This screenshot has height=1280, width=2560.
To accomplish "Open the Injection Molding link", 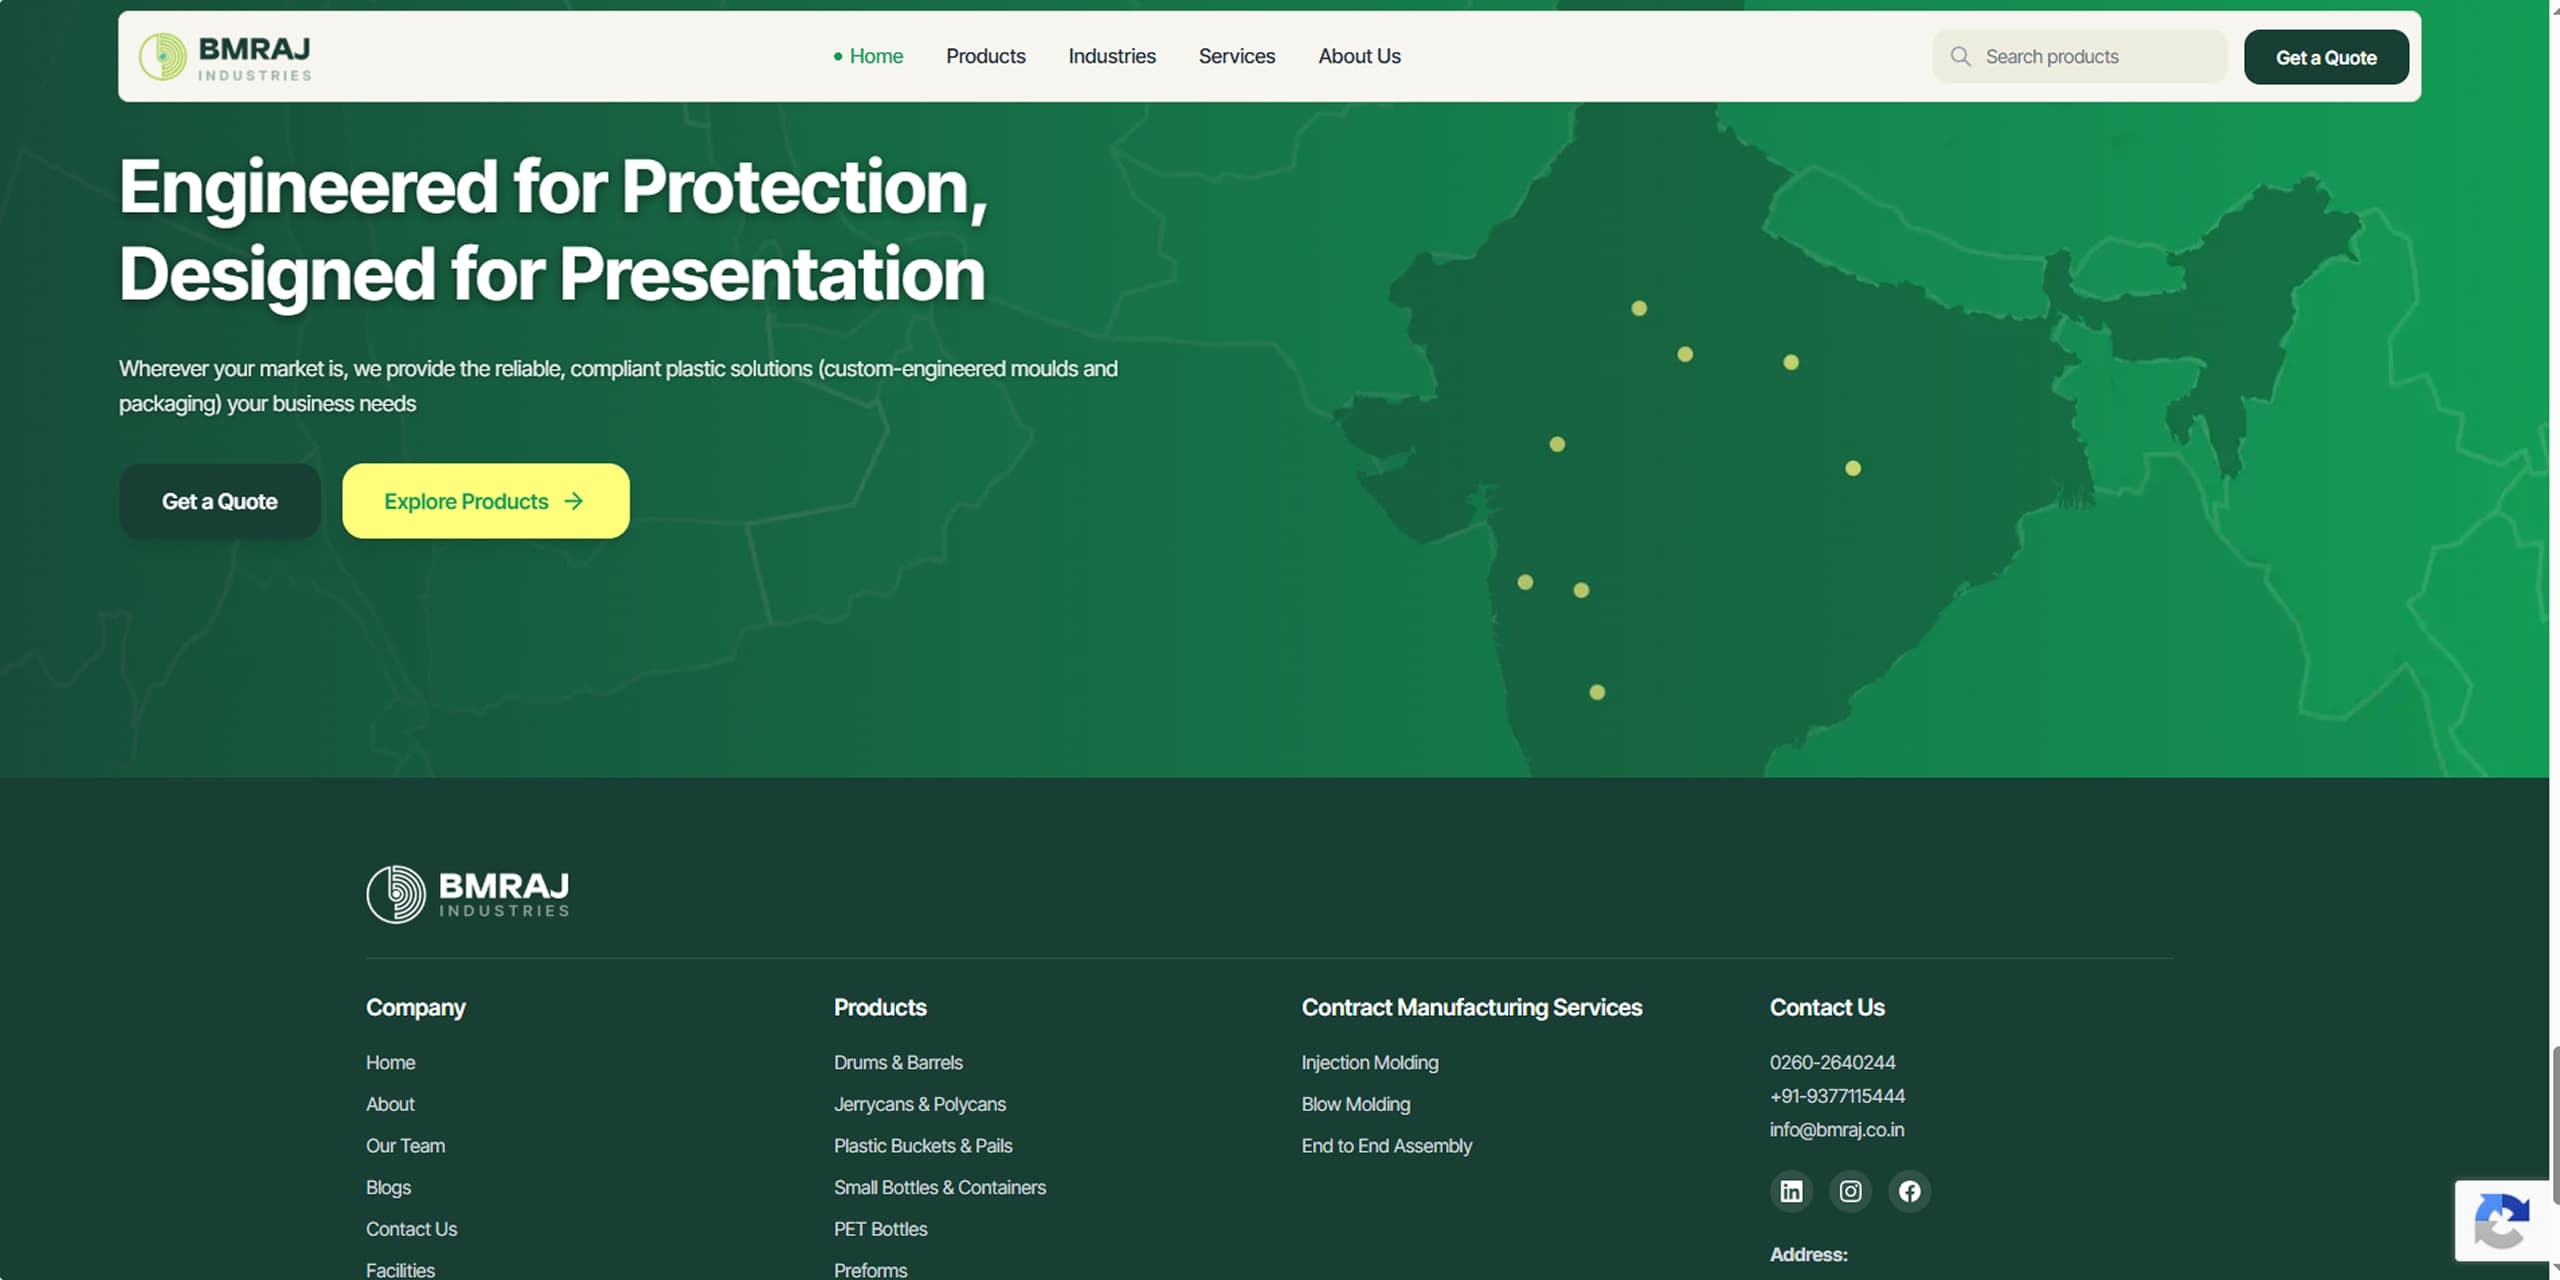I will pos(1370,1062).
